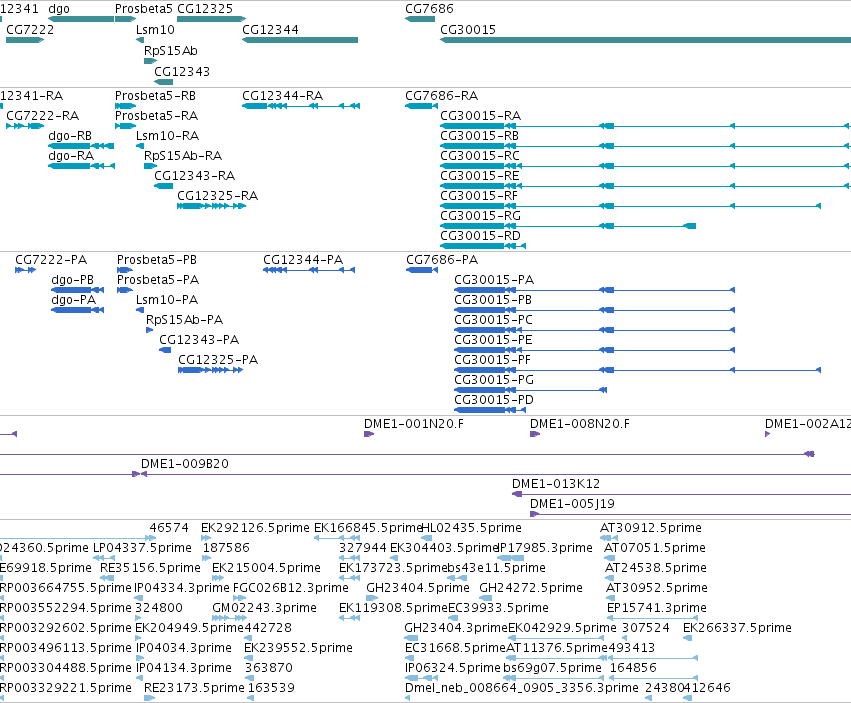Select EST GH23404.5prime
Viewport: 851px width, 703px height.
pos(418,588)
